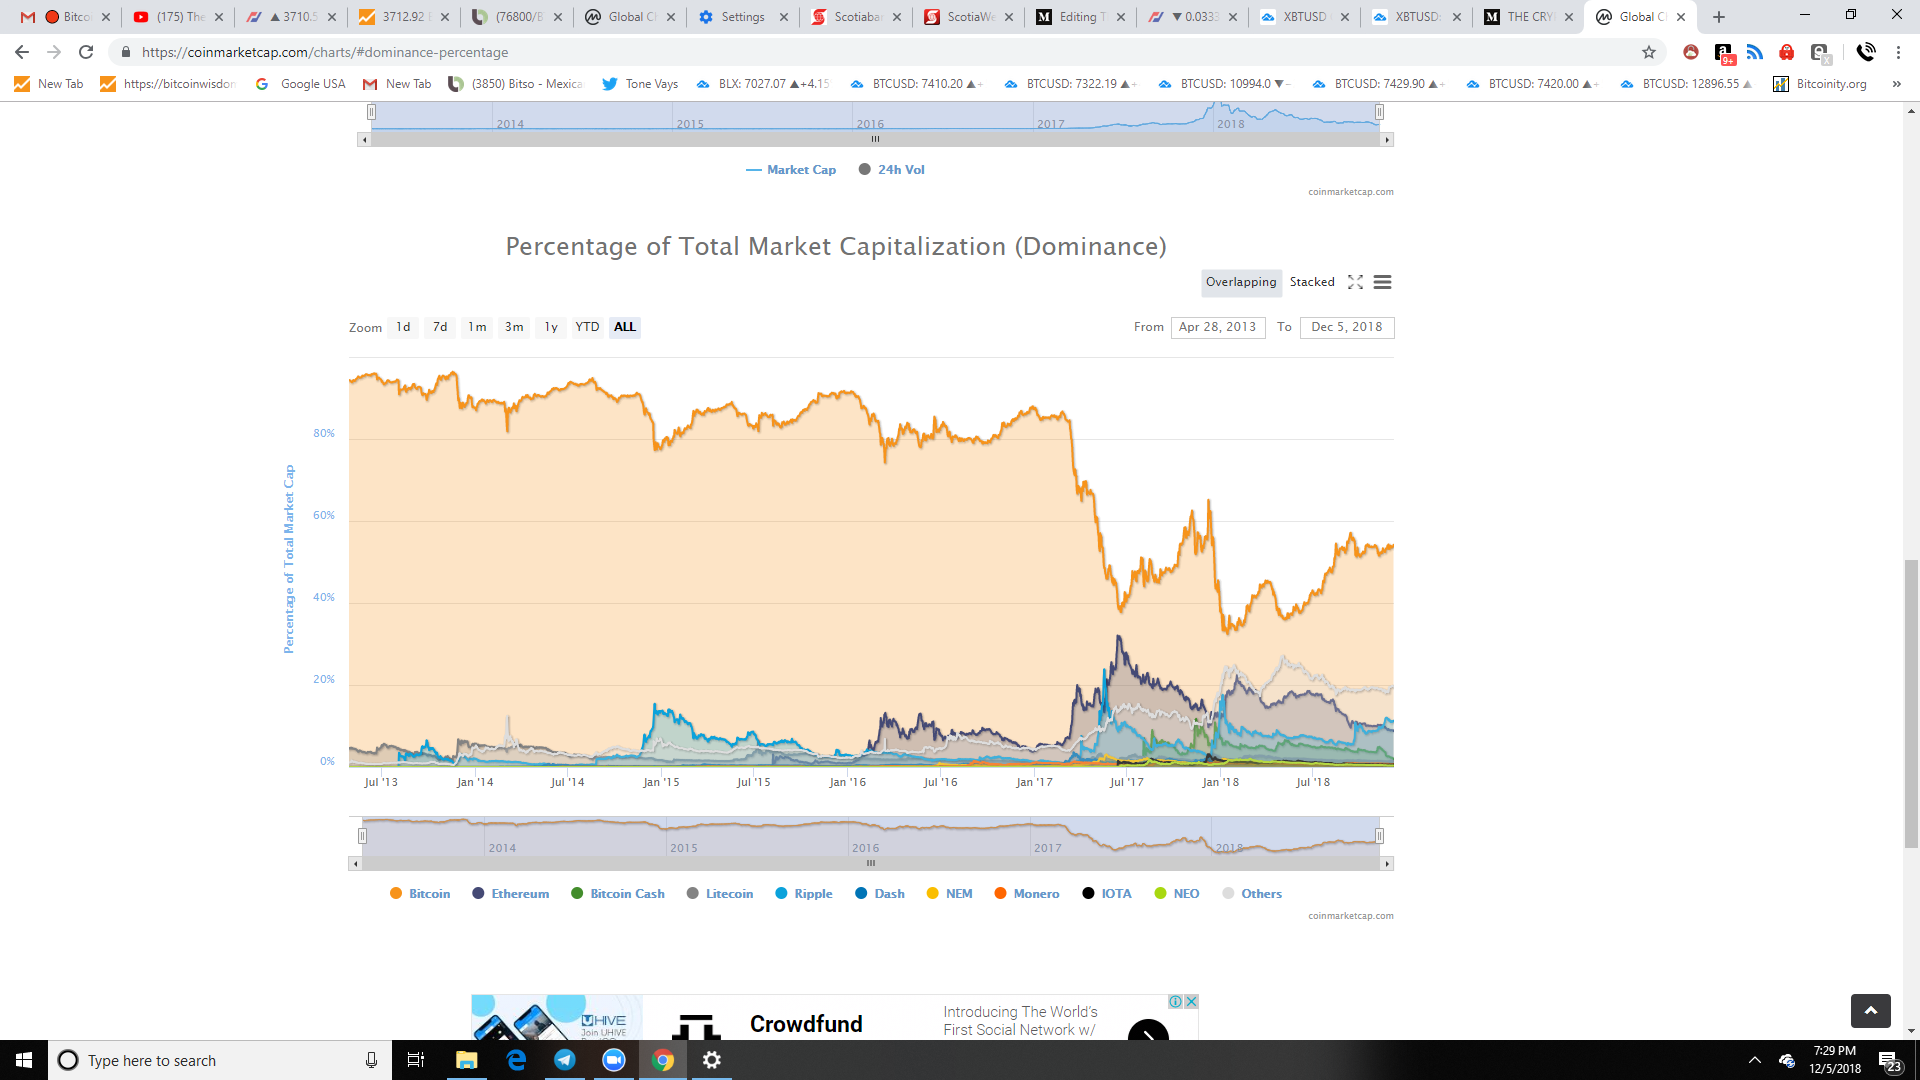The height and width of the screenshot is (1080, 1920).
Task: Toggle Dash series in legend
Action: coord(880,894)
